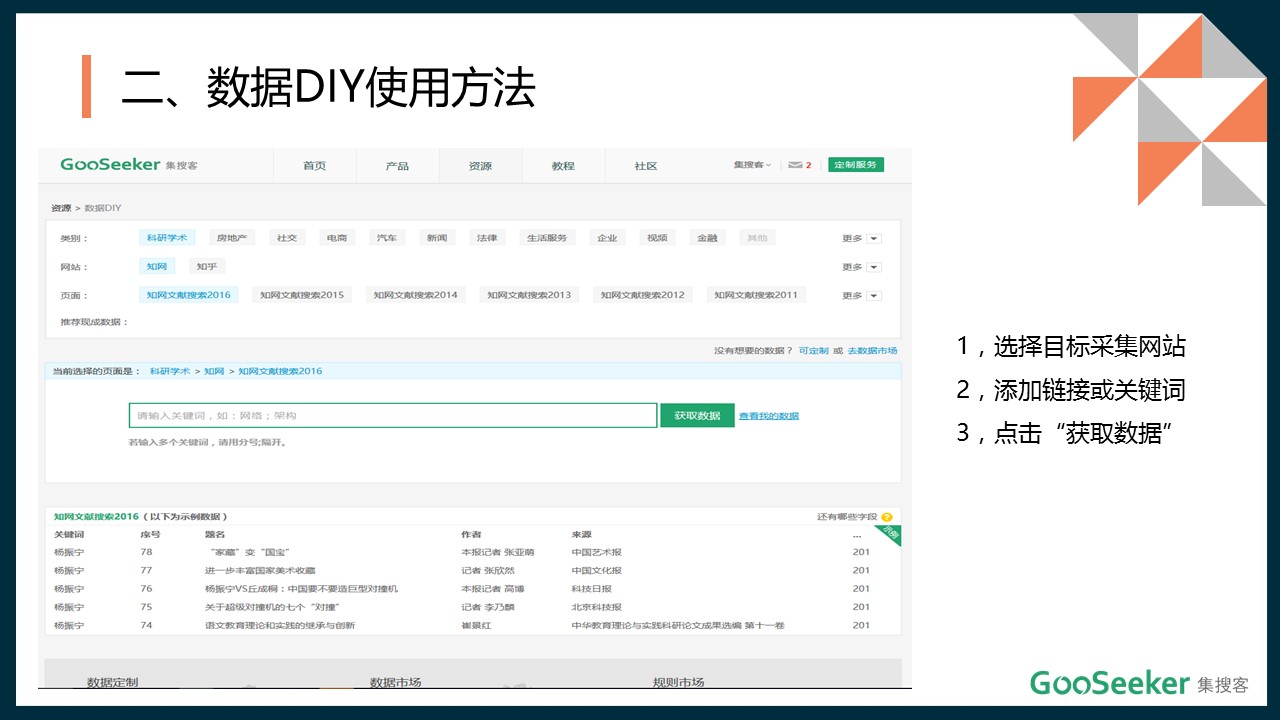1280x720 pixels.
Task: Select the 法律 category
Action: (x=487, y=238)
